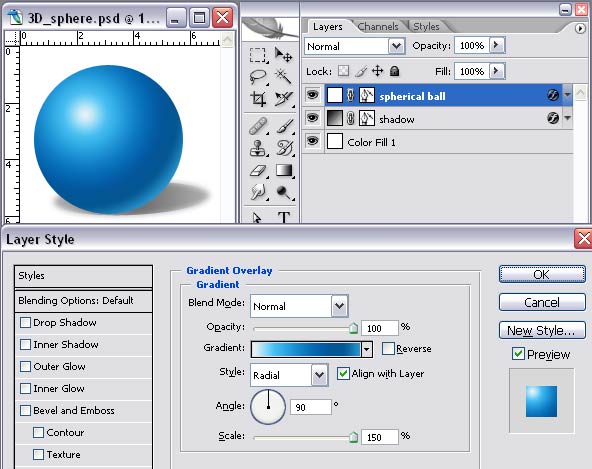592x469 pixels.
Task: Enable the Inner Glow checkbox
Action: click(x=25, y=388)
